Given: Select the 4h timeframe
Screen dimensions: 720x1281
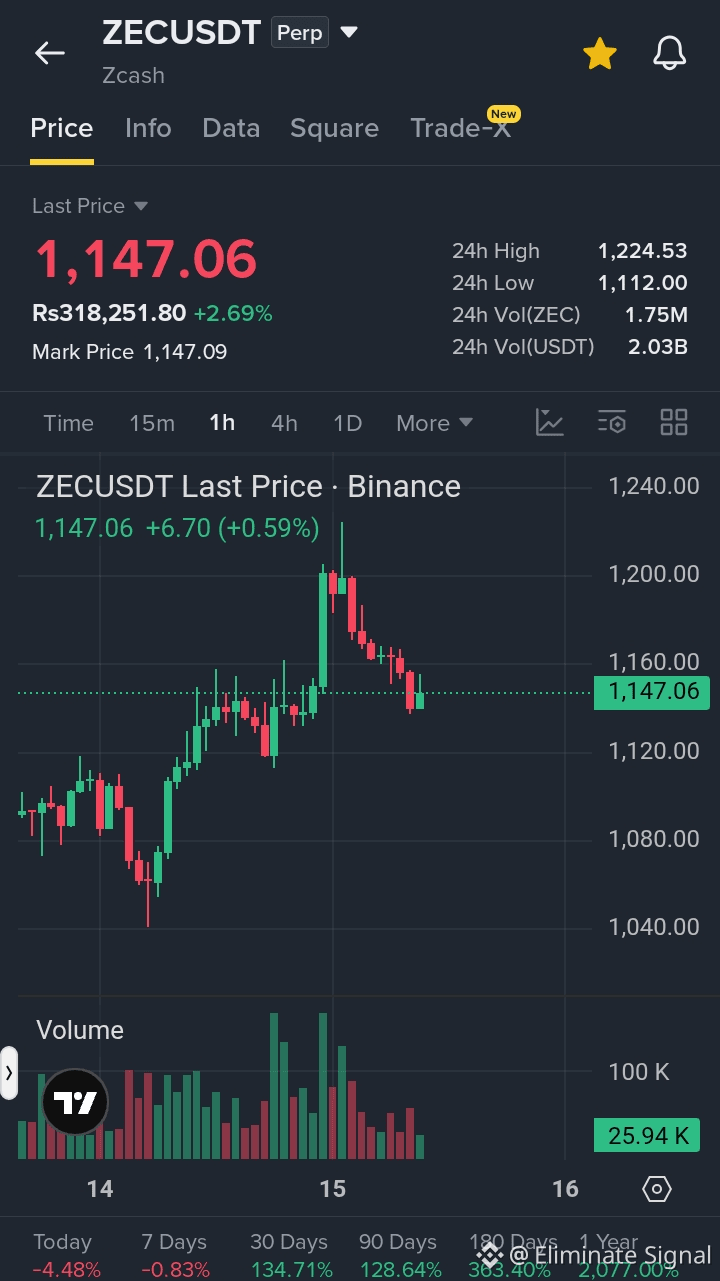Looking at the screenshot, I should (x=284, y=423).
